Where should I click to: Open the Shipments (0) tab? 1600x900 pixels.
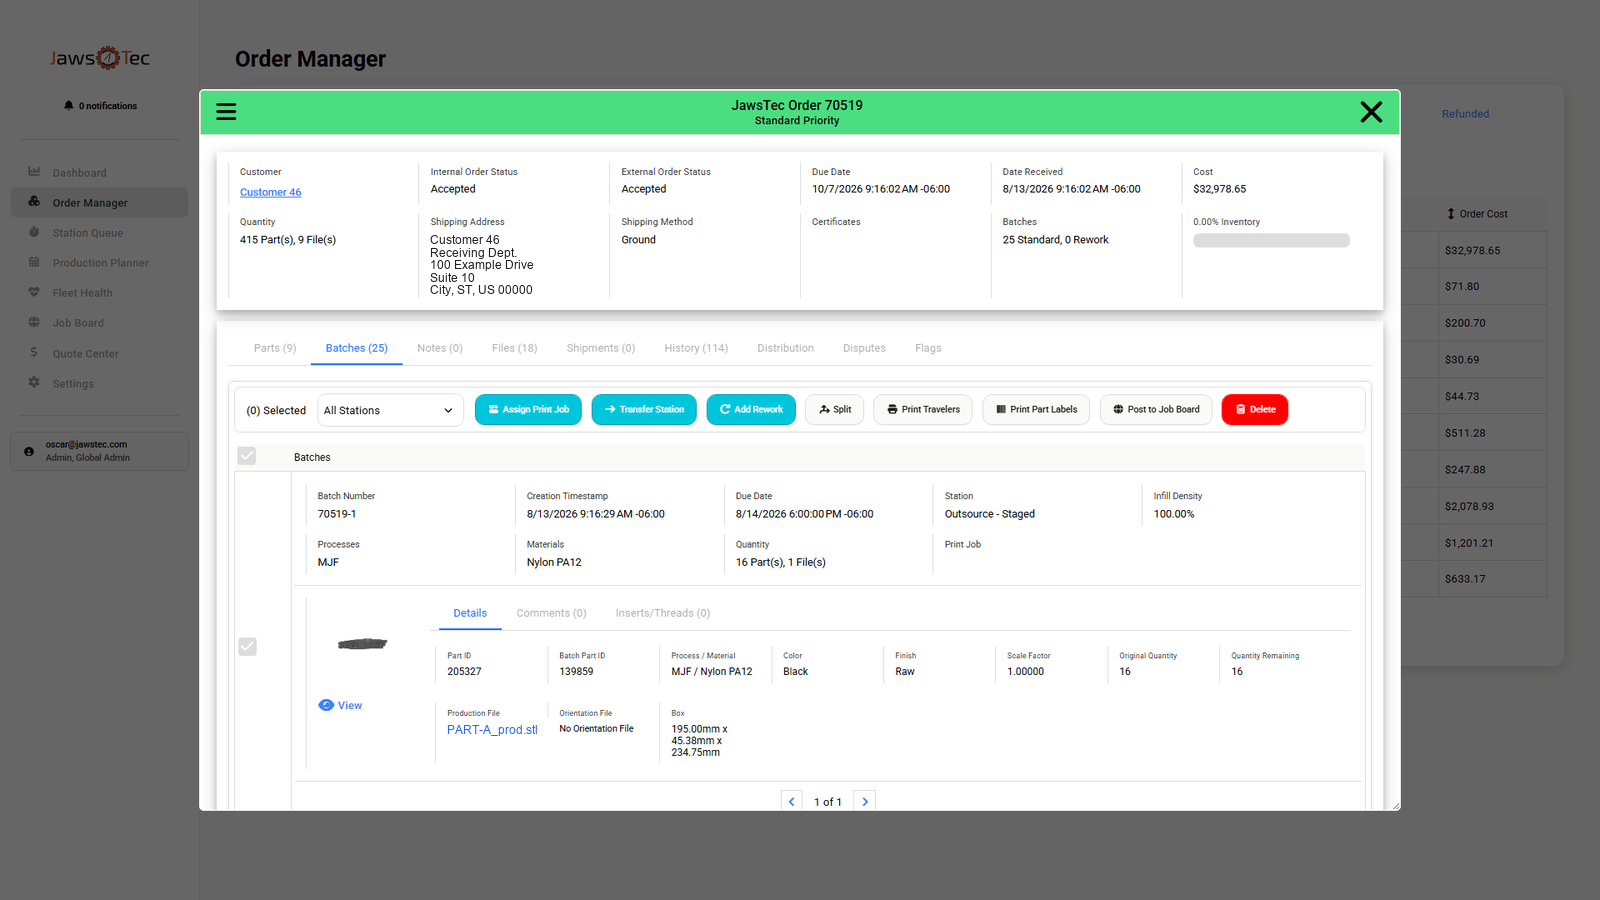coord(601,348)
